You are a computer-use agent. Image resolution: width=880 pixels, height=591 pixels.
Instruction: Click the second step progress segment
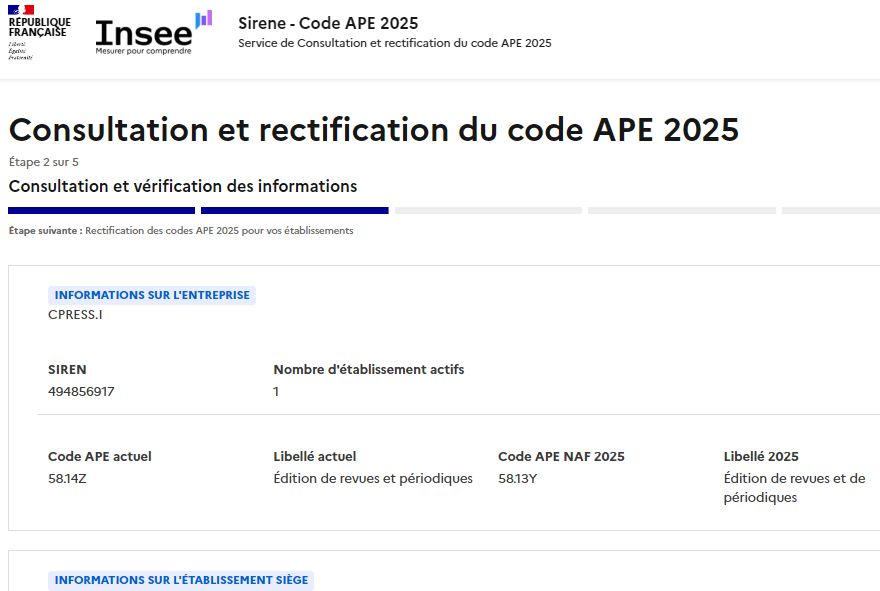click(294, 210)
